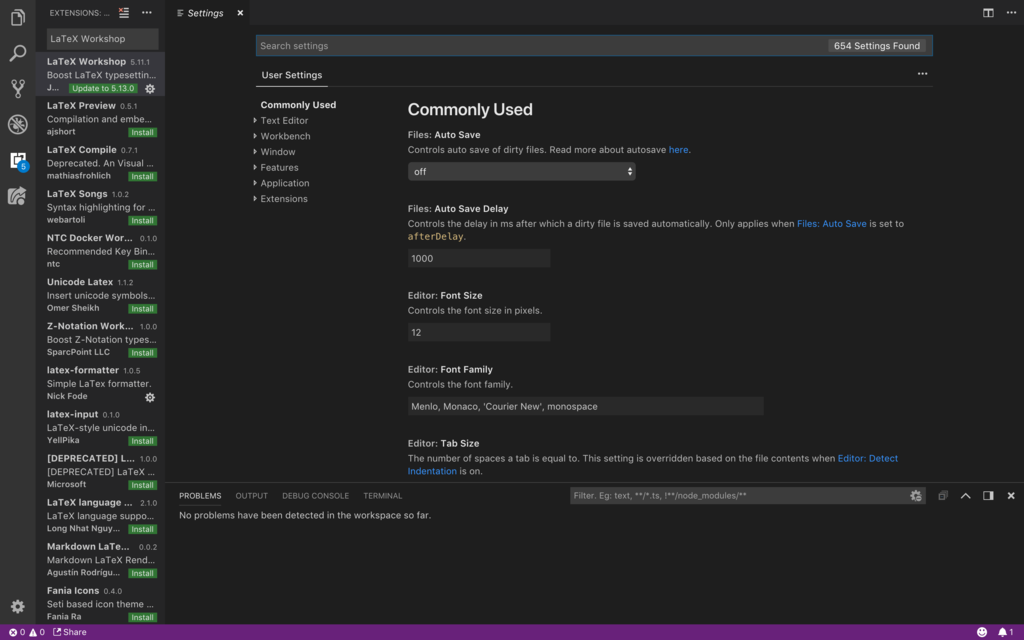1024x640 pixels.
Task: Collapse all in Problems panel
Action: 942,496
